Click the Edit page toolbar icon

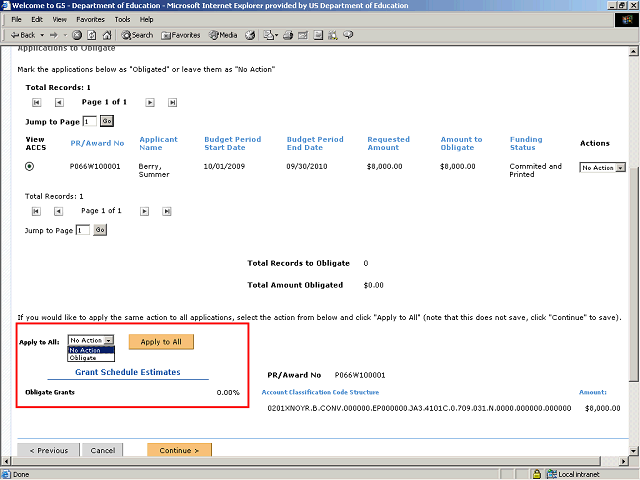coord(303,35)
